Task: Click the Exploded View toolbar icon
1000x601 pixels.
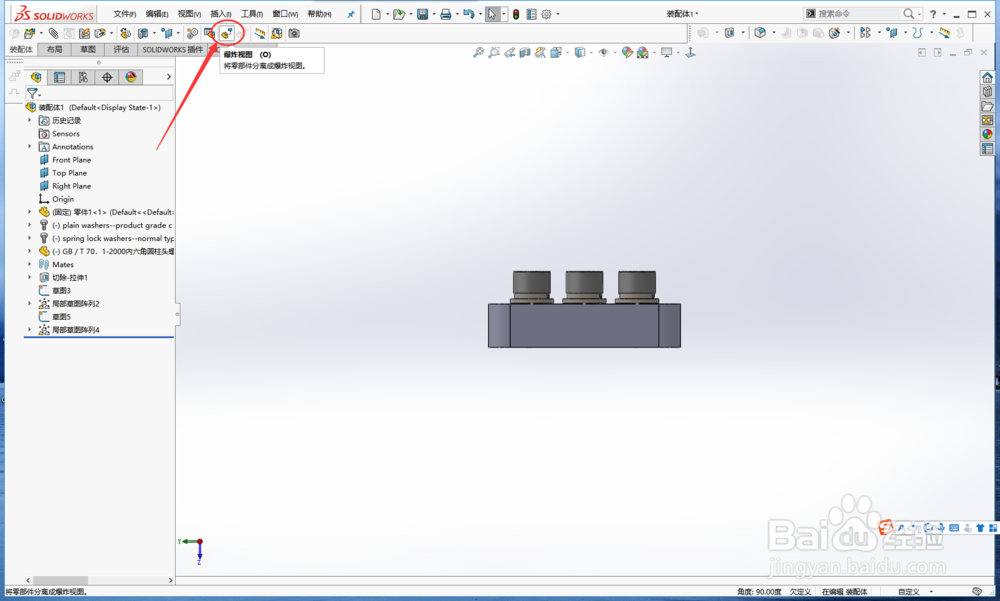Action: click(x=226, y=33)
